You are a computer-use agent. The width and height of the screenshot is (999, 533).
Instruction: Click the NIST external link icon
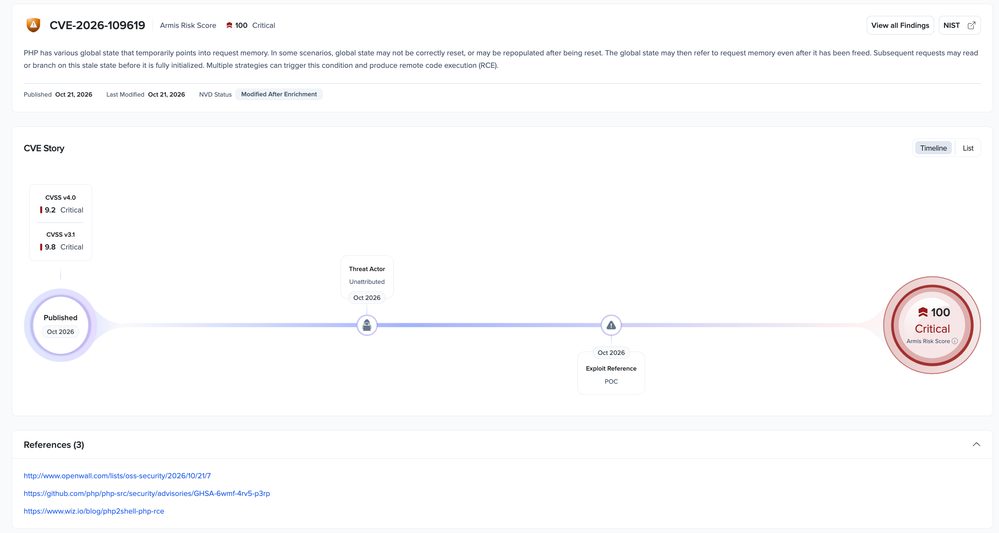click(x=972, y=25)
